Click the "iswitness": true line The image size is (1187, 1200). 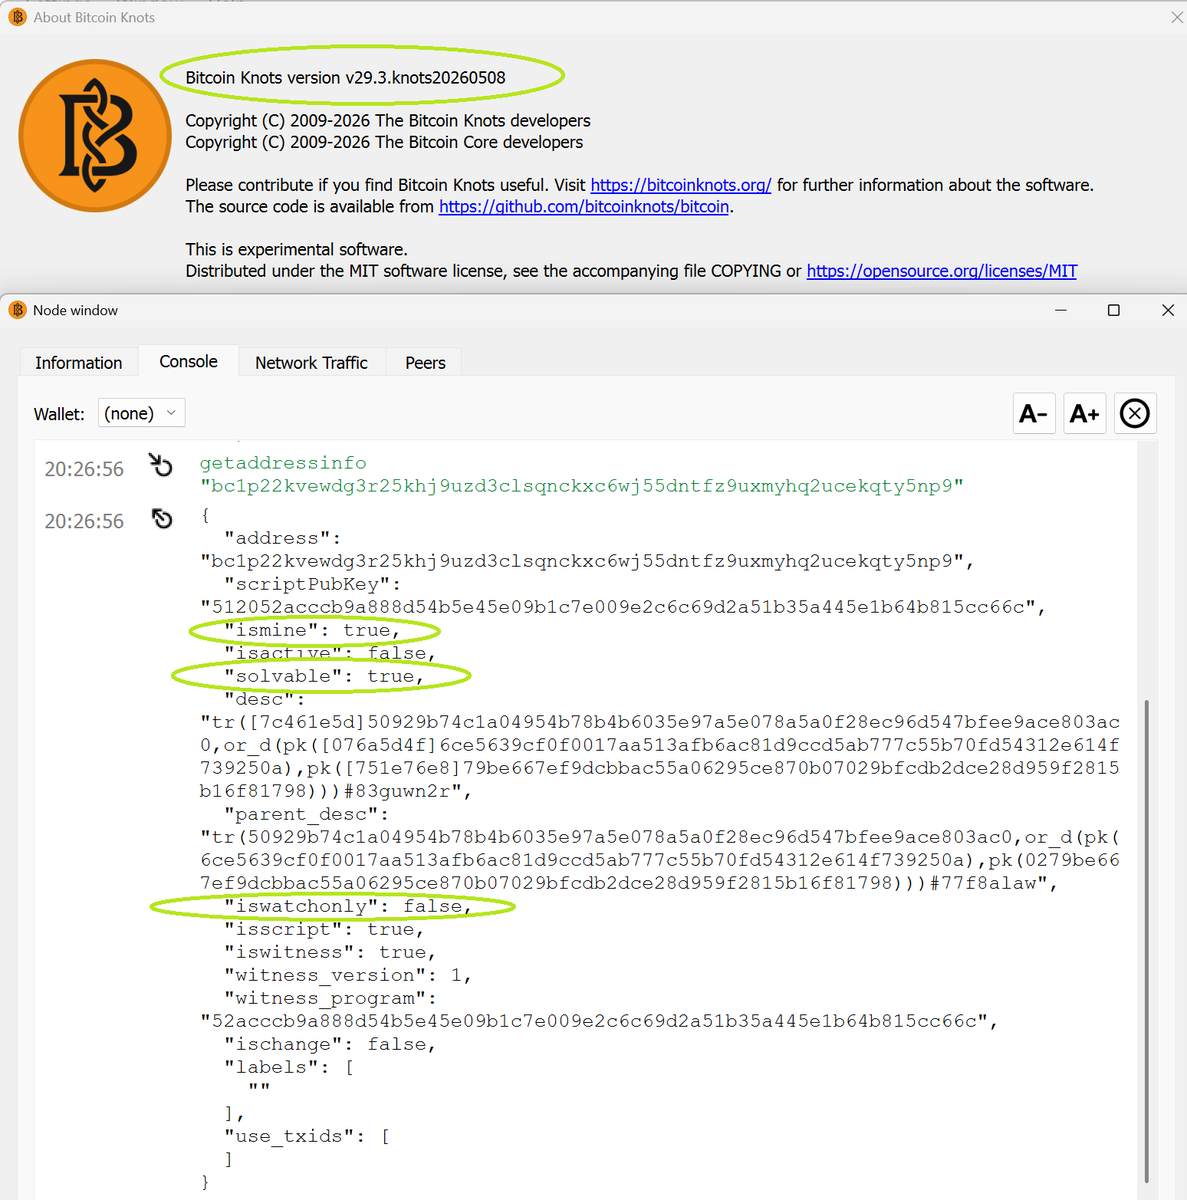coord(330,952)
